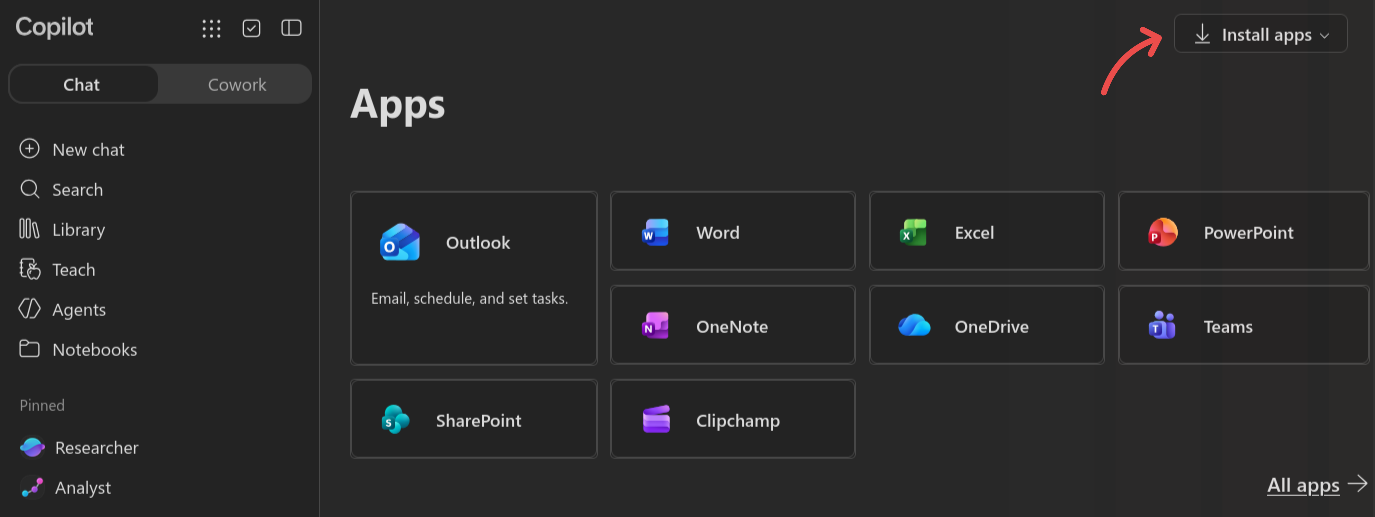Viewport: 1375px width, 517px height.
Task: Switch to the Chat tab
Action: coord(83,84)
